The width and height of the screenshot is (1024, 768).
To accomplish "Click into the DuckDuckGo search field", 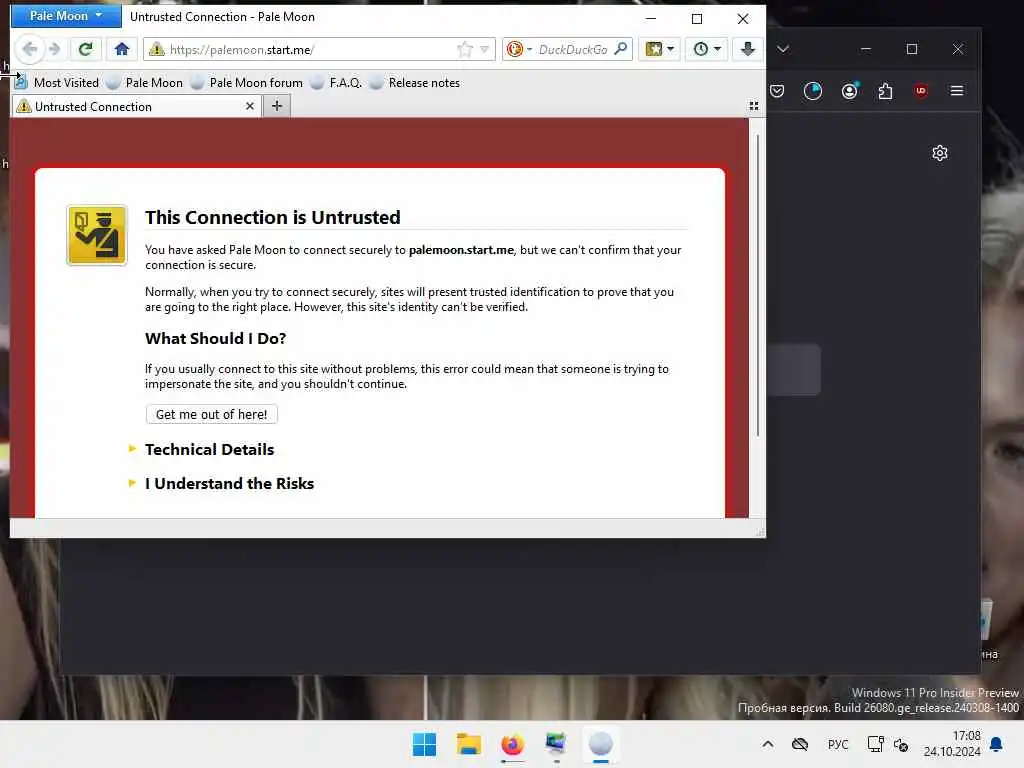I will coord(573,50).
